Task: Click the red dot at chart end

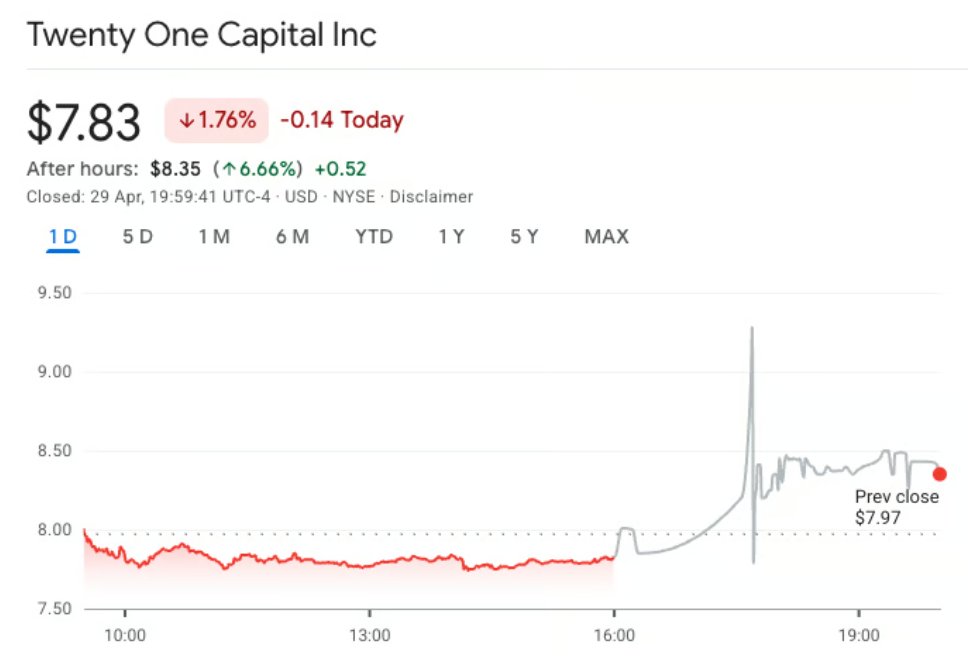Action: click(x=939, y=474)
